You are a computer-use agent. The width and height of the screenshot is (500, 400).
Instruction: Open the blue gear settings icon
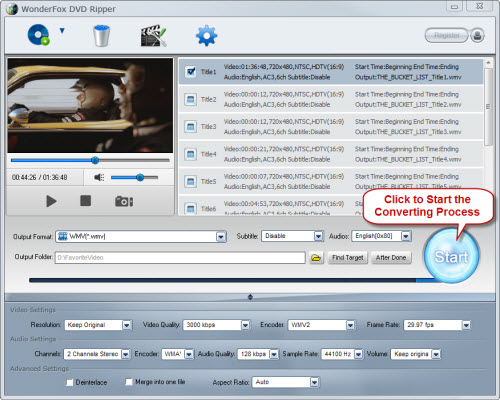pos(206,35)
